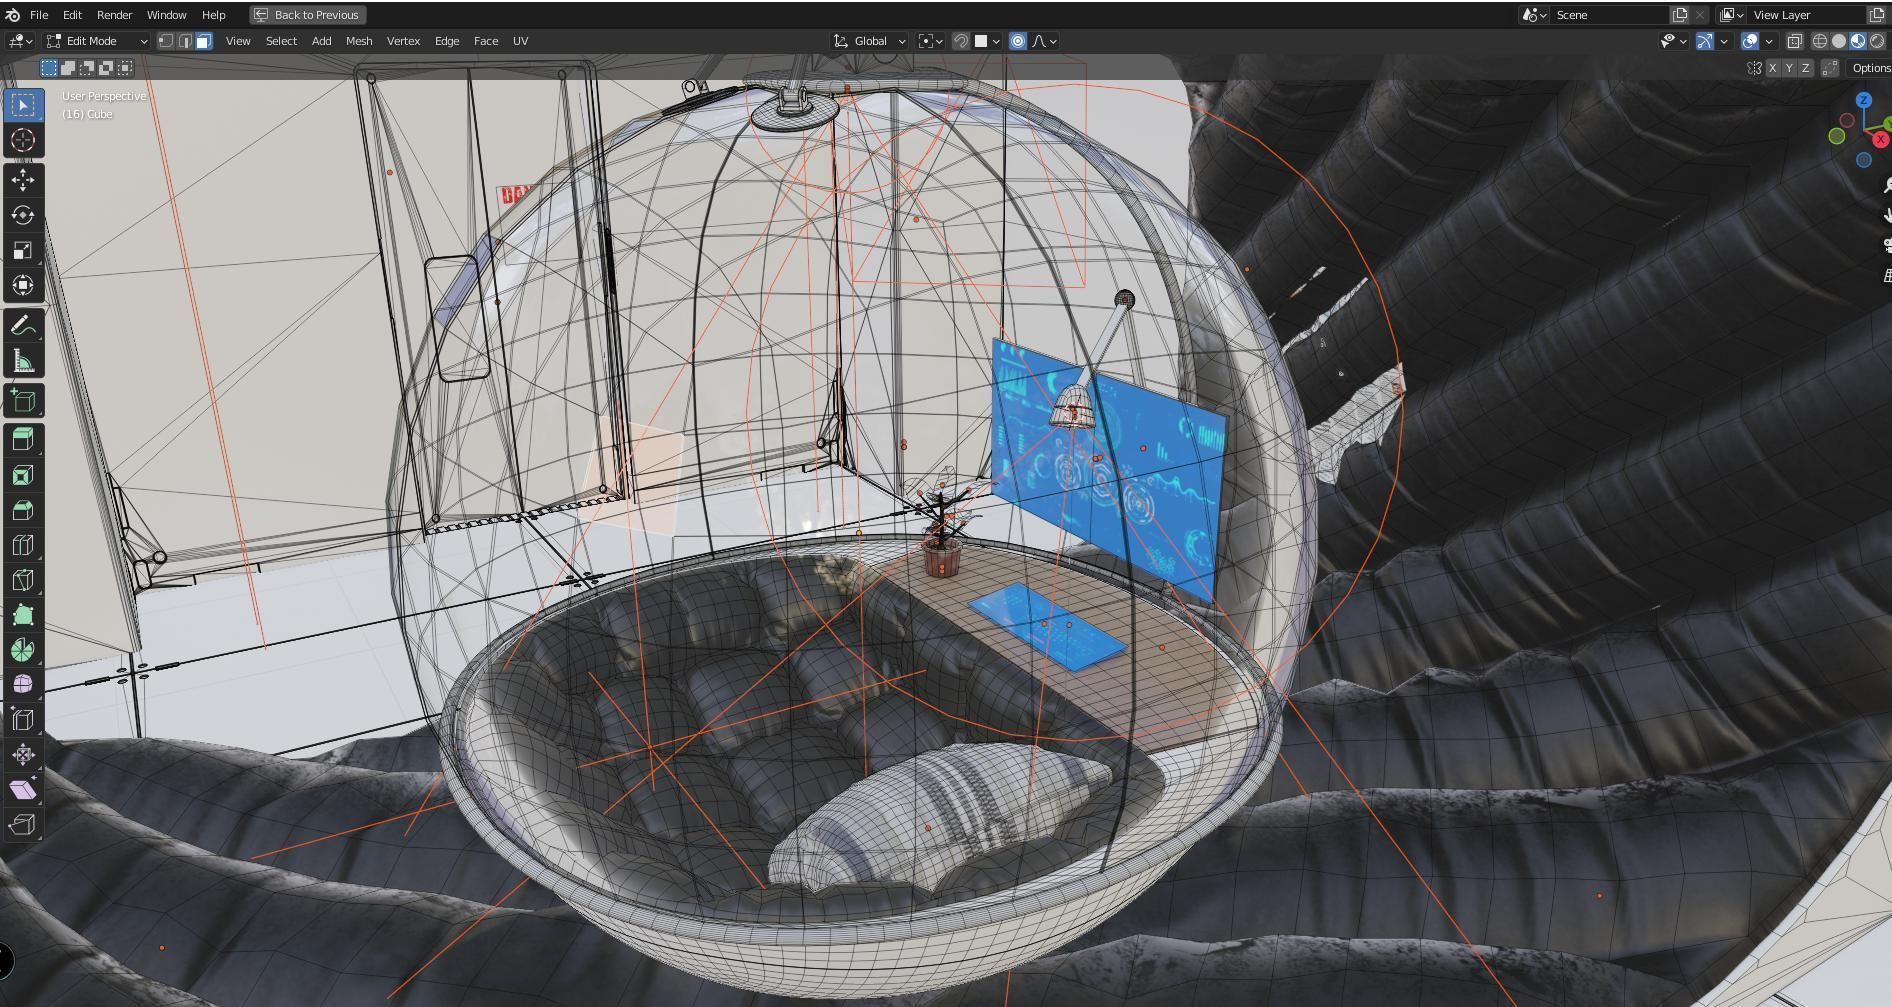Open the Edit Mode dropdown
Viewport: 1892px width, 1007px height.
[x=97, y=41]
